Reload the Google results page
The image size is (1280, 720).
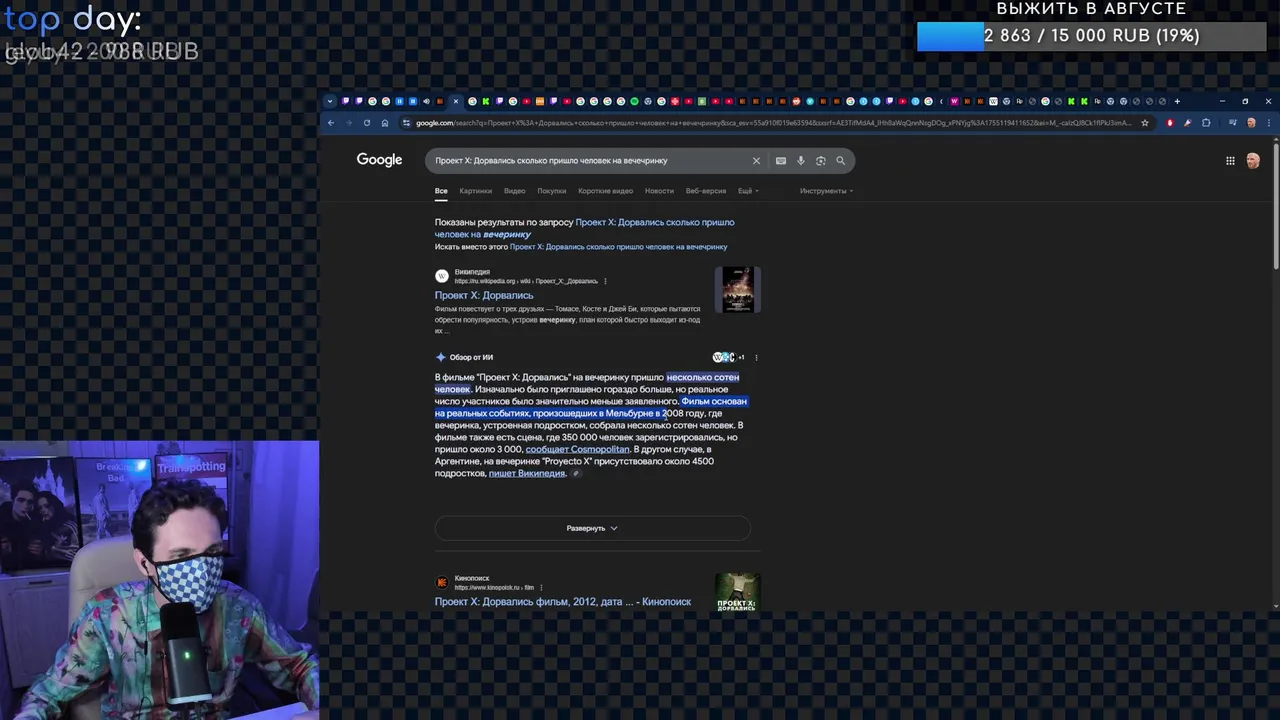coord(367,123)
